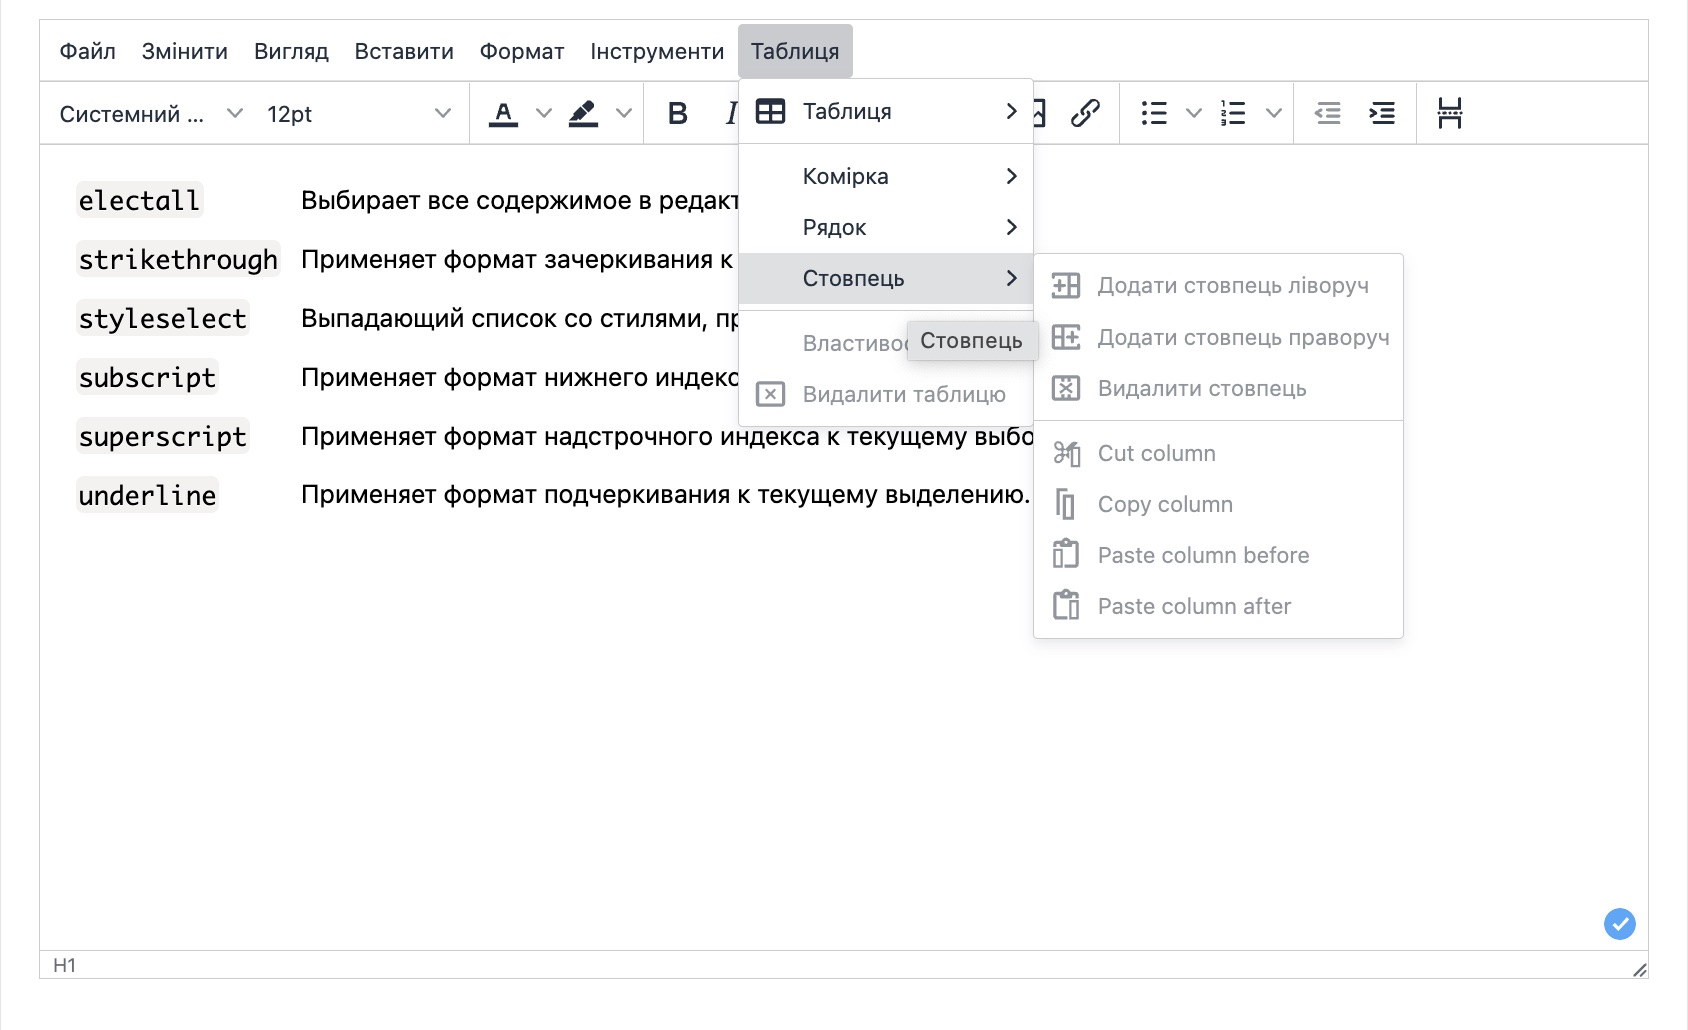The width and height of the screenshot is (1688, 1030).
Task: Click the decrease indent icon
Action: pos(1327,114)
